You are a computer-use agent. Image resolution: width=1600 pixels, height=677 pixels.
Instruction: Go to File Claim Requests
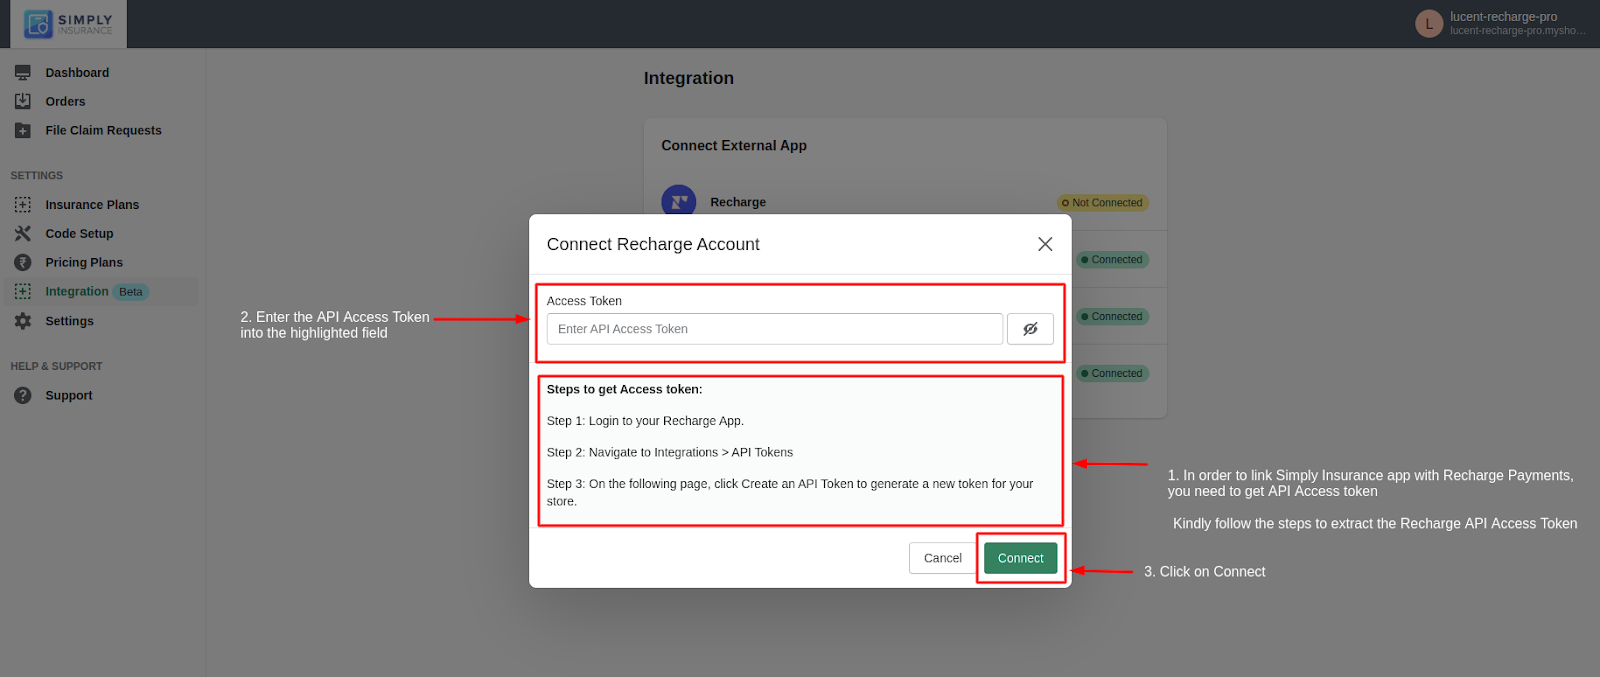pyautogui.click(x=103, y=131)
